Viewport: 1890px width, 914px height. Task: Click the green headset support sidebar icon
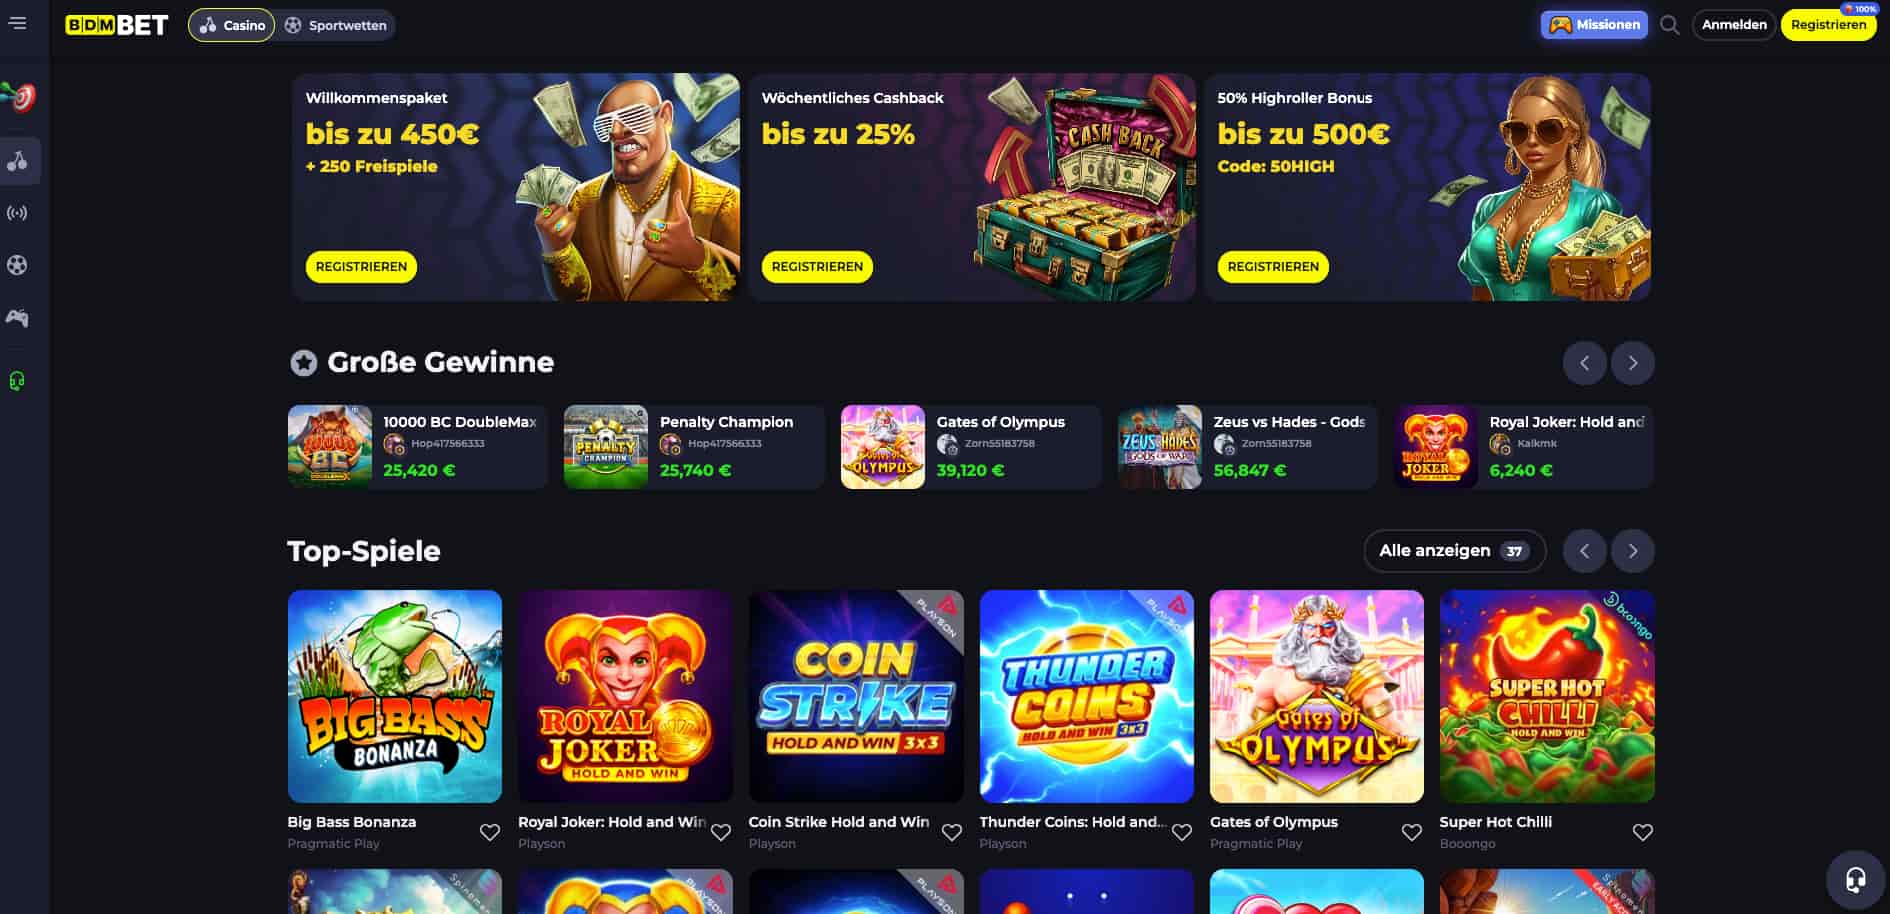point(17,381)
